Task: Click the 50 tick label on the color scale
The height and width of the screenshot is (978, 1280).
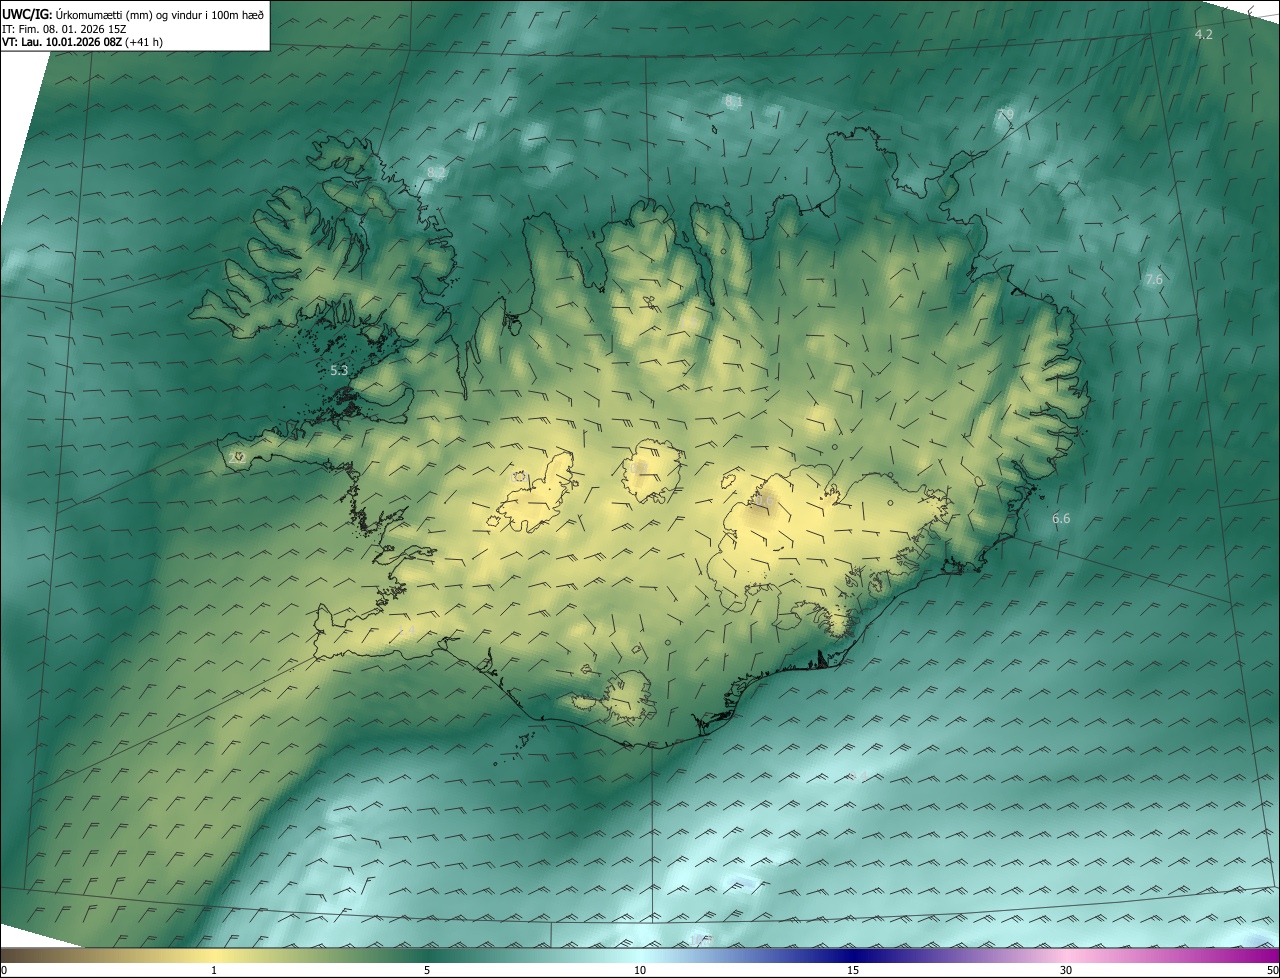Action: coord(1272,970)
